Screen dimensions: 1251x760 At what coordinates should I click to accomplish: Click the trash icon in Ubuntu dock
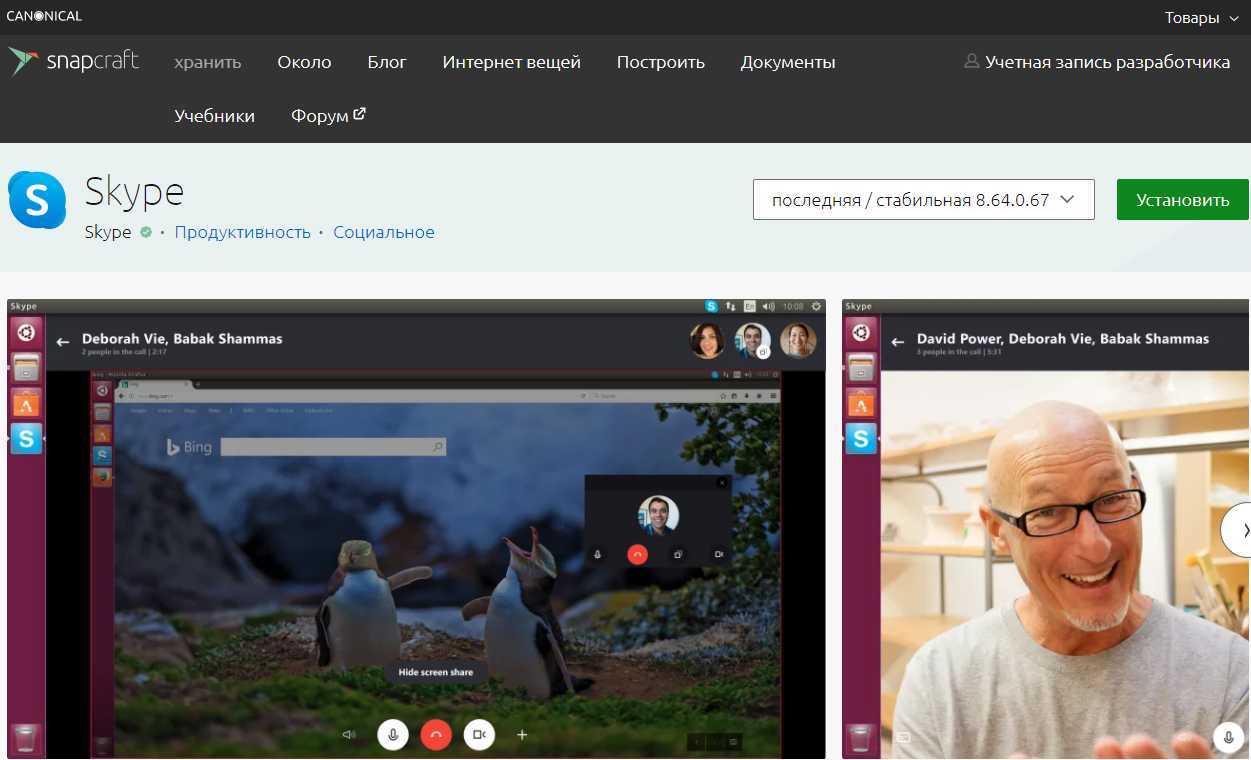26,739
